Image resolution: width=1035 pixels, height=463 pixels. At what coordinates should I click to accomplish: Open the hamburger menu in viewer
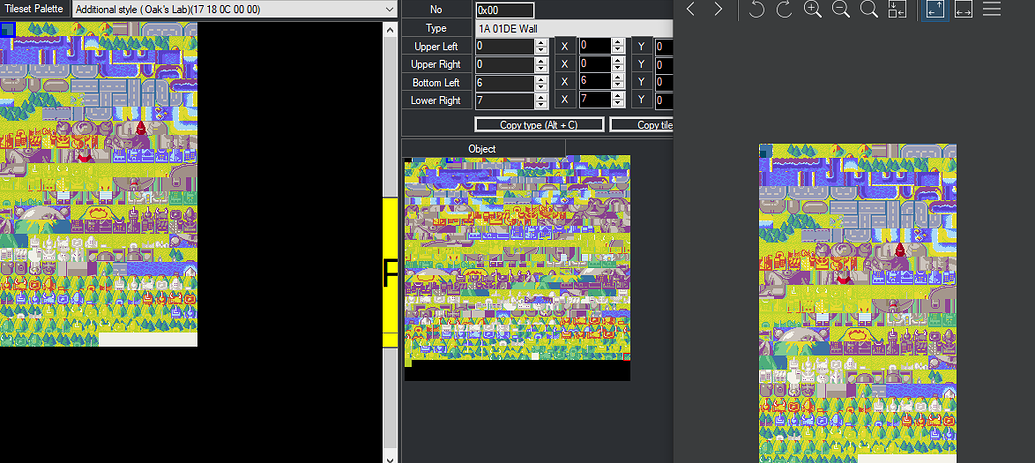tap(992, 9)
